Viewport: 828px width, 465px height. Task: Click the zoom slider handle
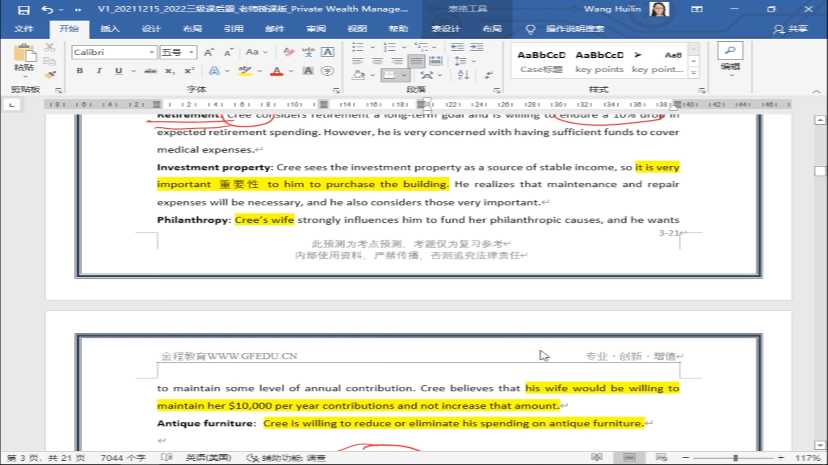pyautogui.click(x=736, y=458)
